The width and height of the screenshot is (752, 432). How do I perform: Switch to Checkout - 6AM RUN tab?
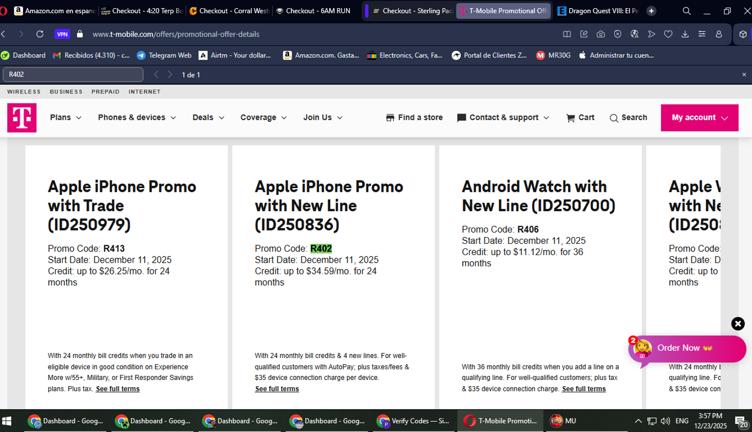click(x=316, y=11)
